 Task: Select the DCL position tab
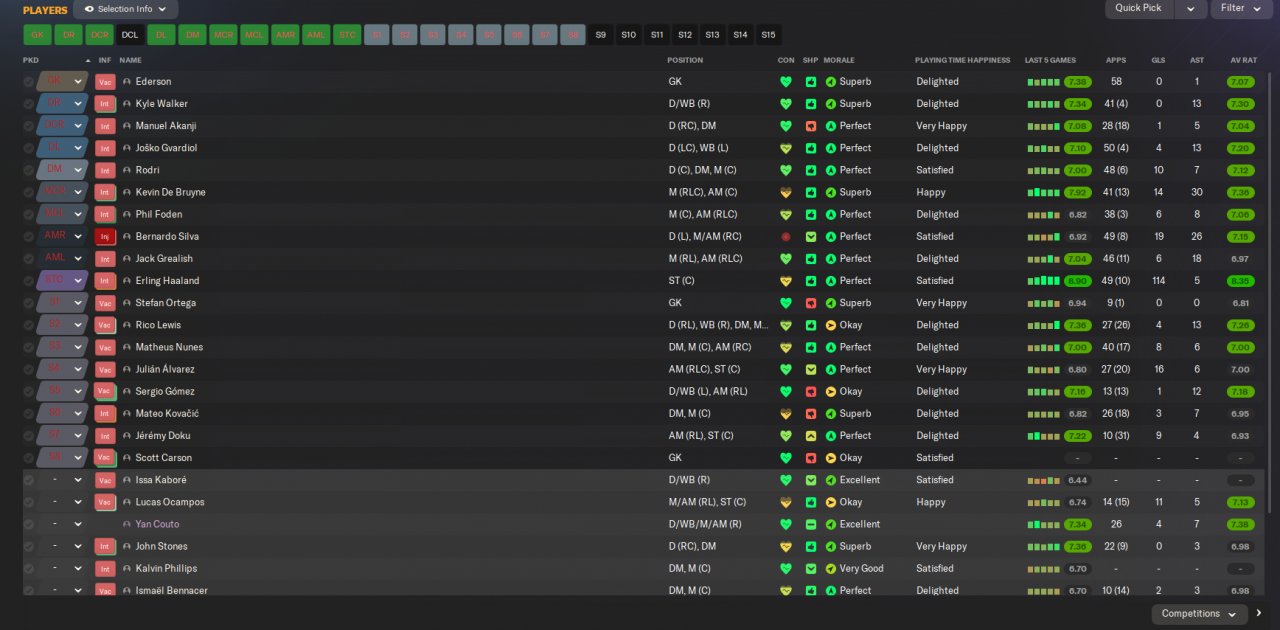(130, 35)
